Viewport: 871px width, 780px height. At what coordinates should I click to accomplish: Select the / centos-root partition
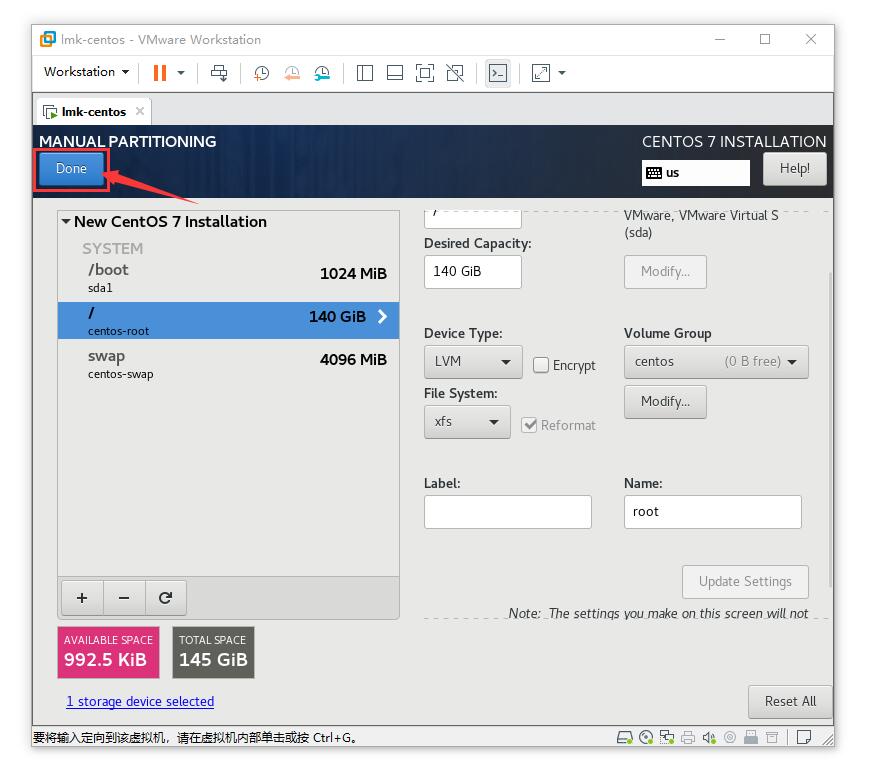228,321
